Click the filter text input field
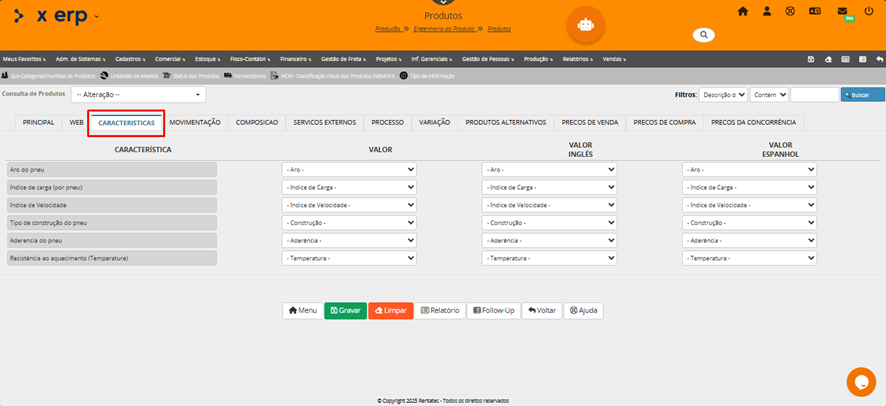Viewport: 886px width, 406px height. click(x=814, y=94)
